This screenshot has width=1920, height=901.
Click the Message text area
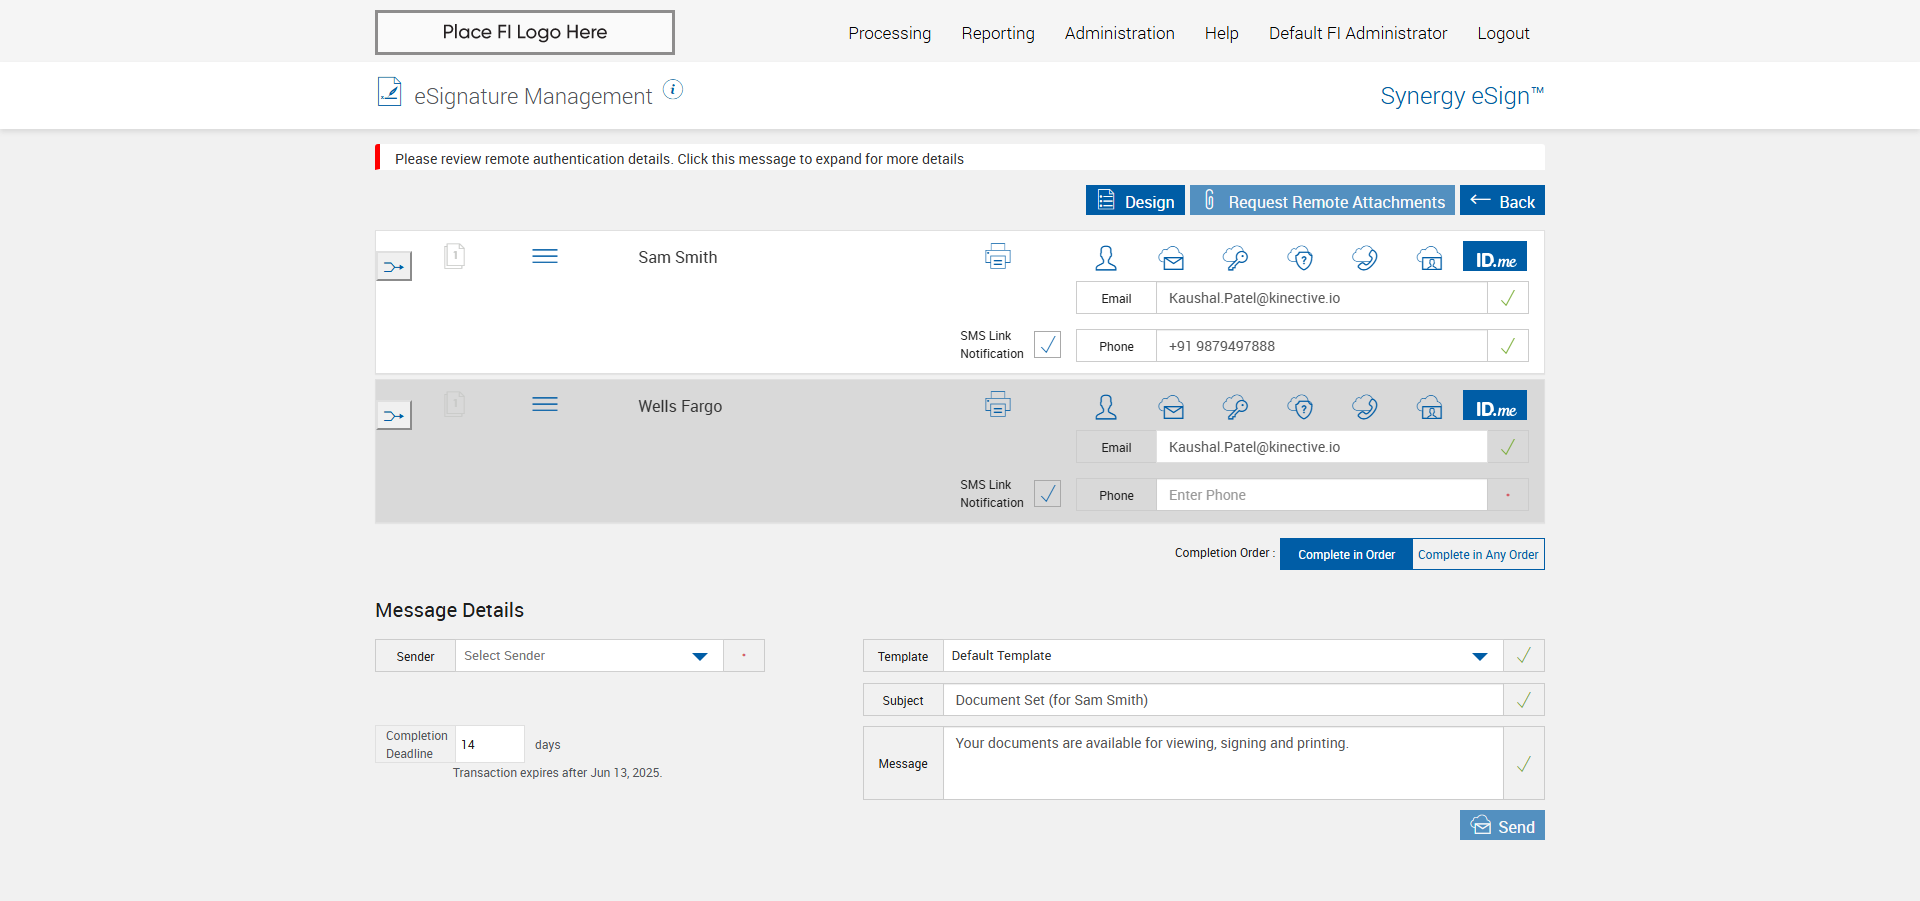pos(1223,763)
